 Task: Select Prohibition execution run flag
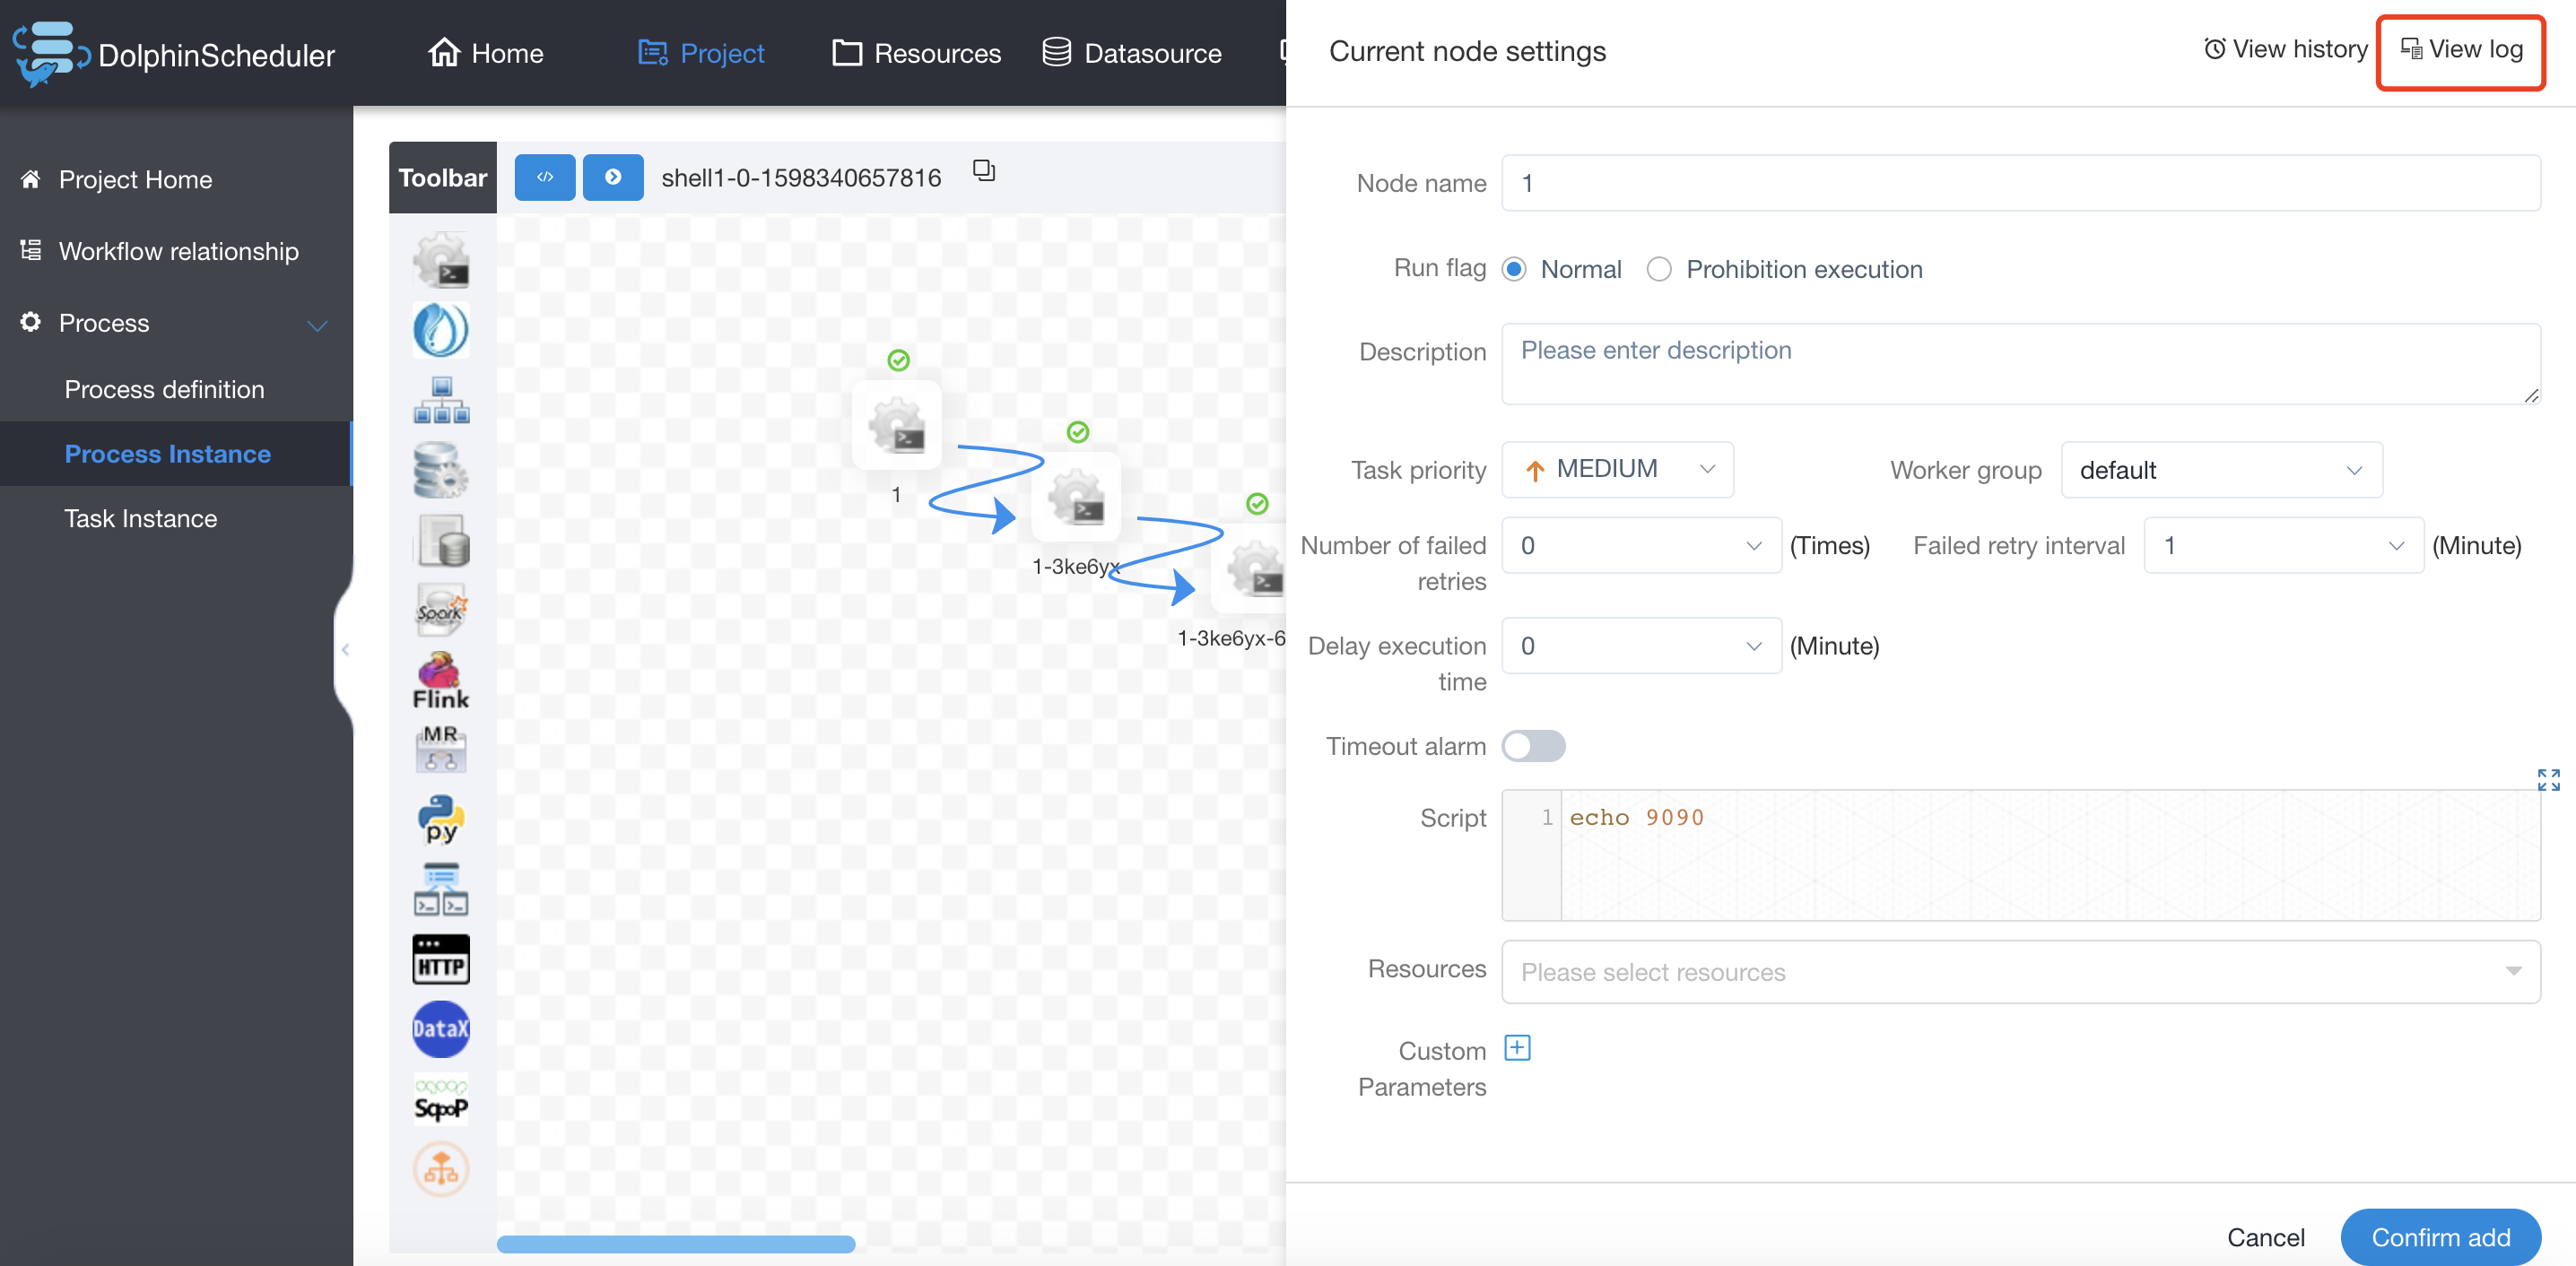click(1659, 269)
